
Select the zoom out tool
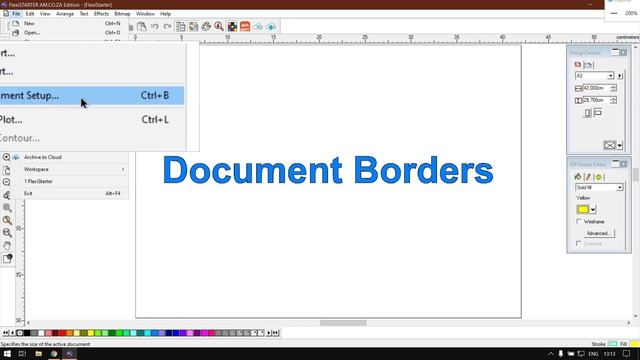pyautogui.click(x=7, y=182)
